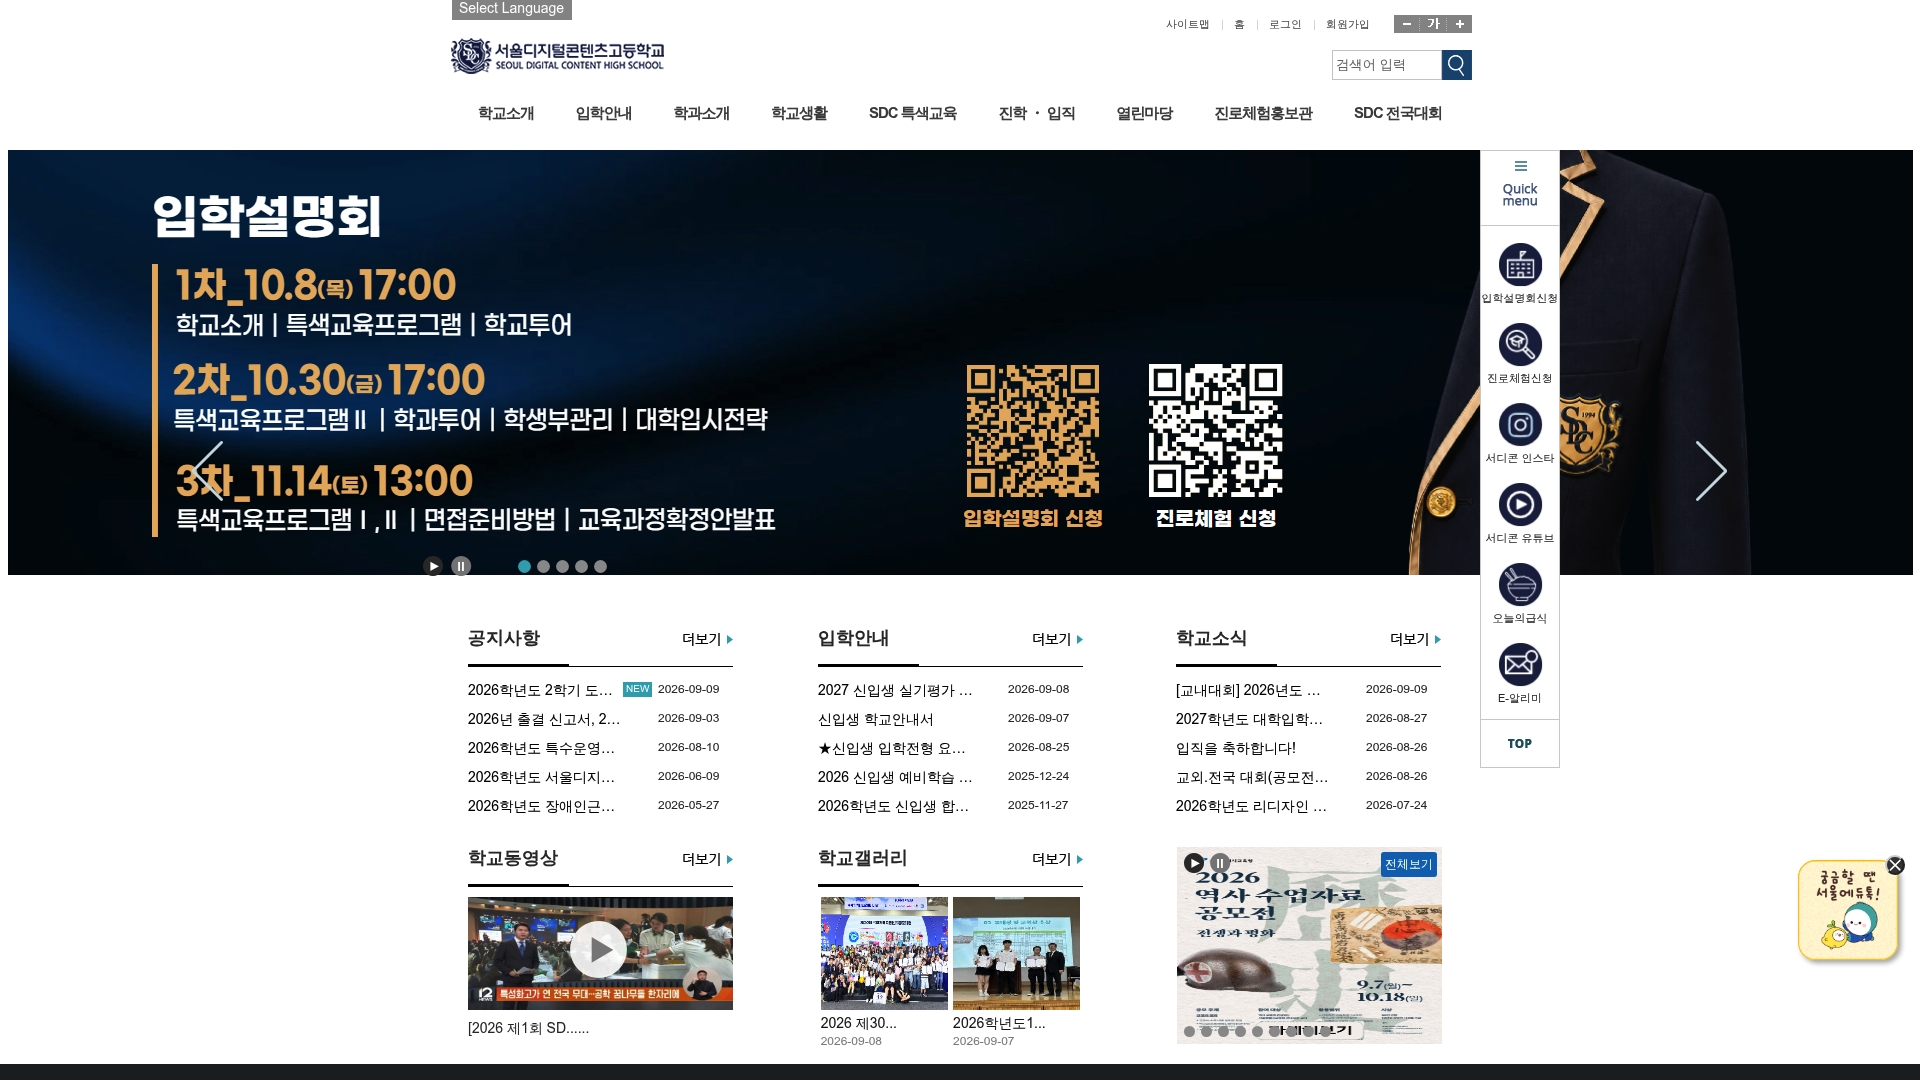Open 학과소개 main menu
The width and height of the screenshot is (1920, 1080).
(x=701, y=113)
